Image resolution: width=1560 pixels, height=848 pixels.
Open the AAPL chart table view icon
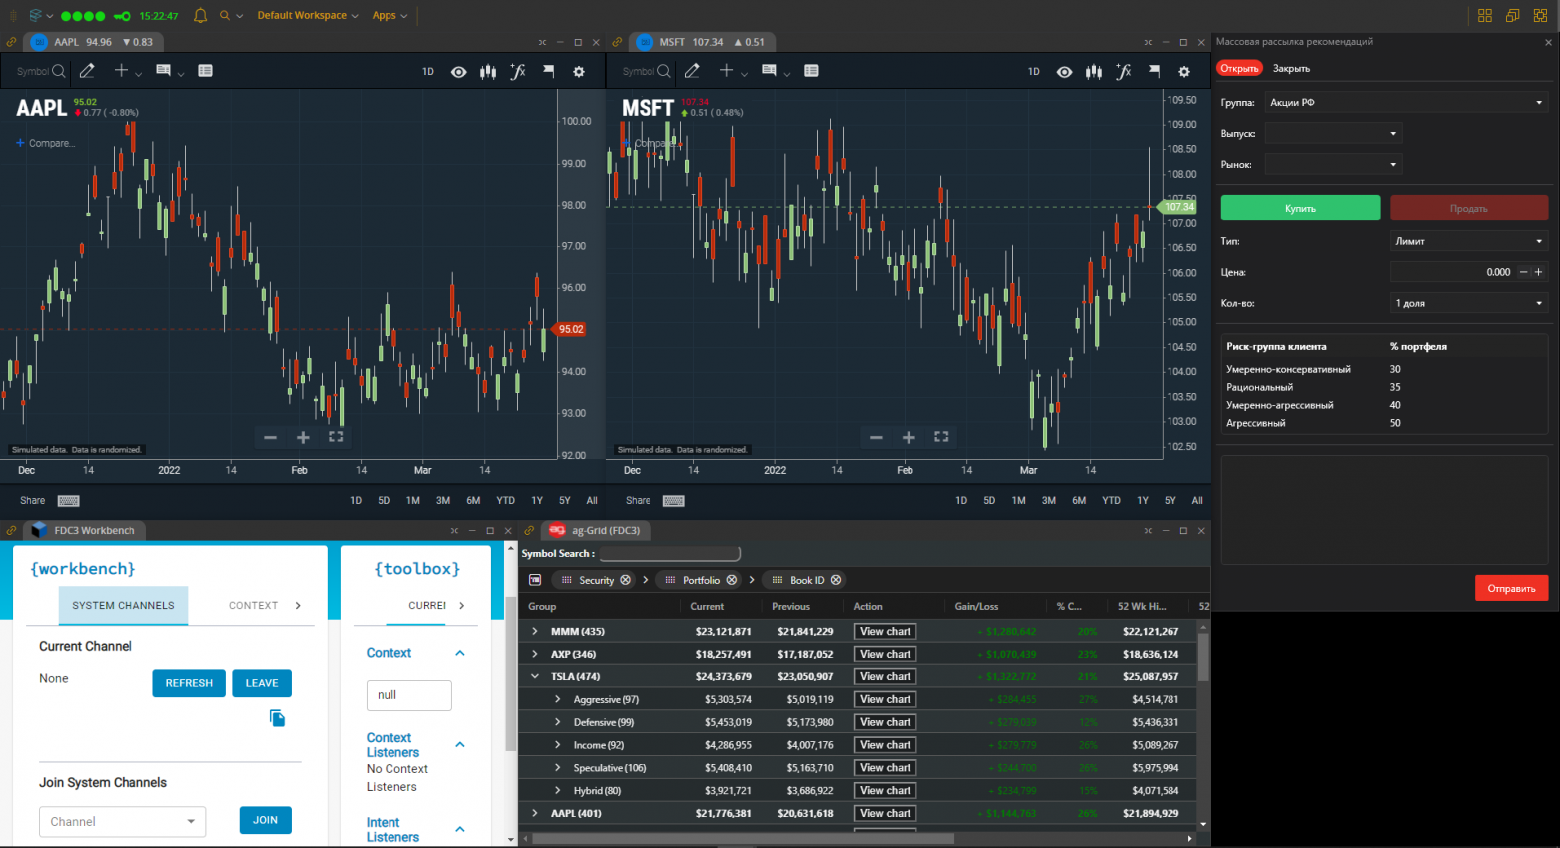205,71
